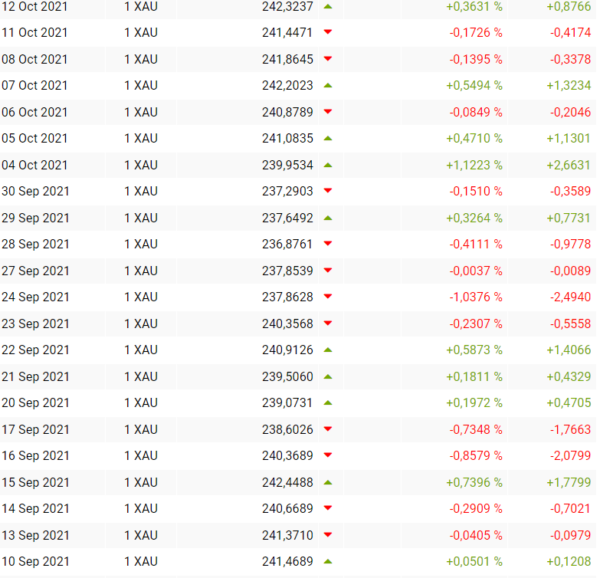Click the price 237,8628
Viewport: 600px width, 578px height.
tap(287, 297)
